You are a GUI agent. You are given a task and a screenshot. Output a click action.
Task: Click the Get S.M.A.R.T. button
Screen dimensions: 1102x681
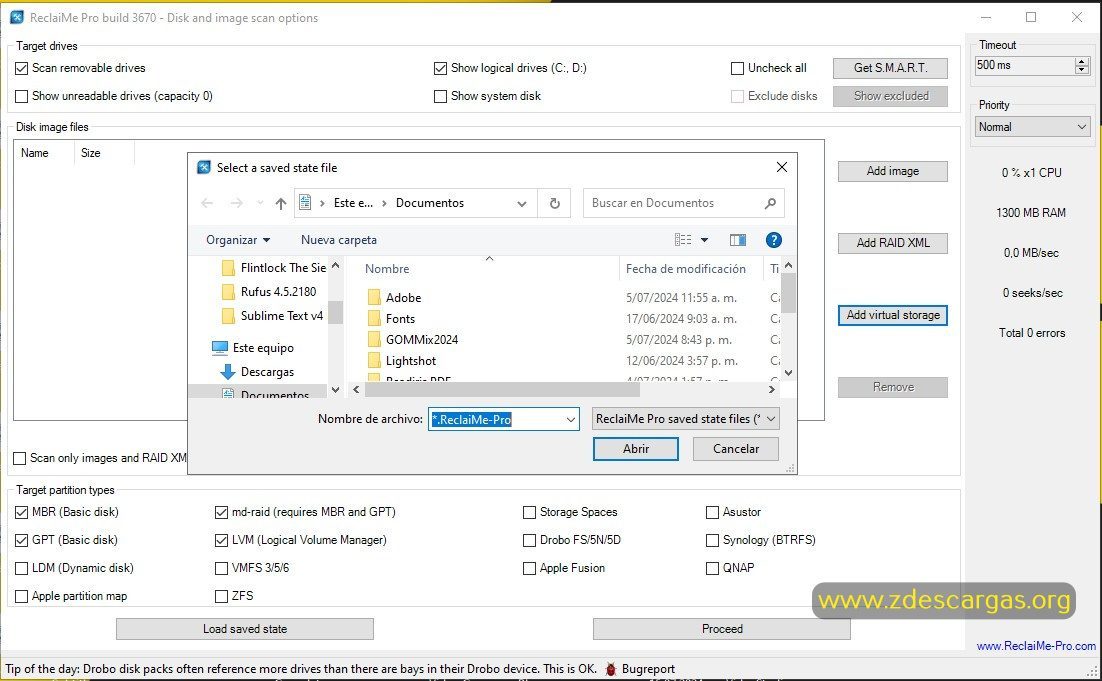click(890, 68)
